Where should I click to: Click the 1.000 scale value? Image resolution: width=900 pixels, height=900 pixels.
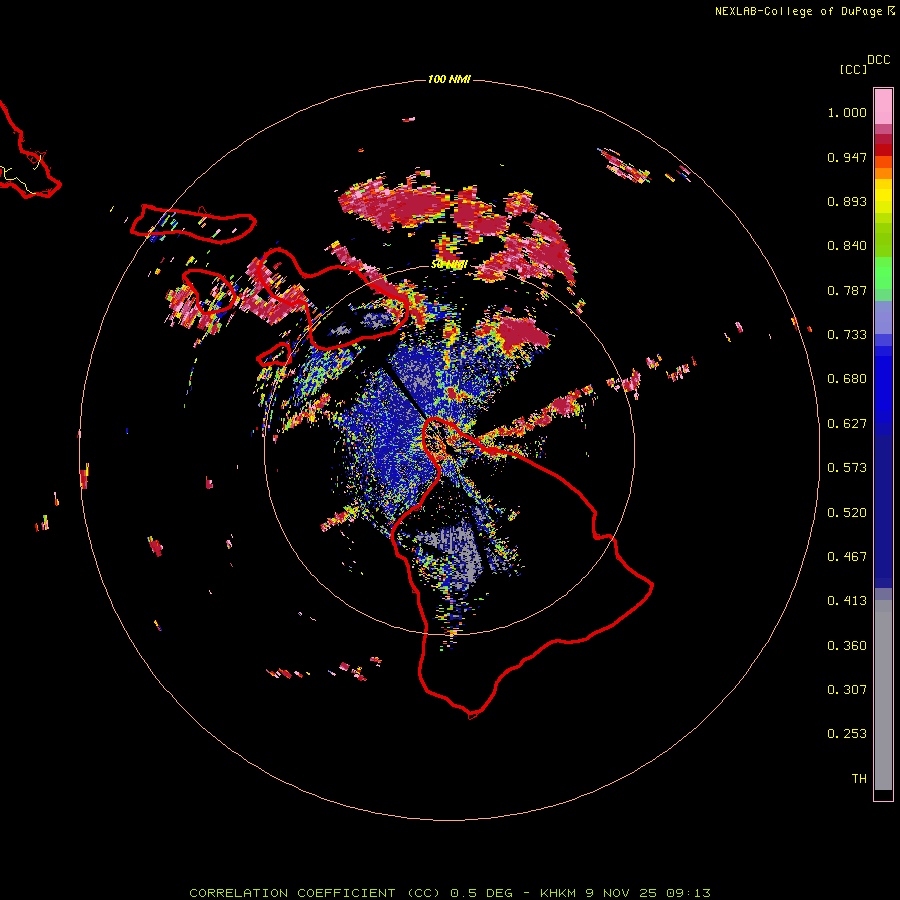coord(847,112)
